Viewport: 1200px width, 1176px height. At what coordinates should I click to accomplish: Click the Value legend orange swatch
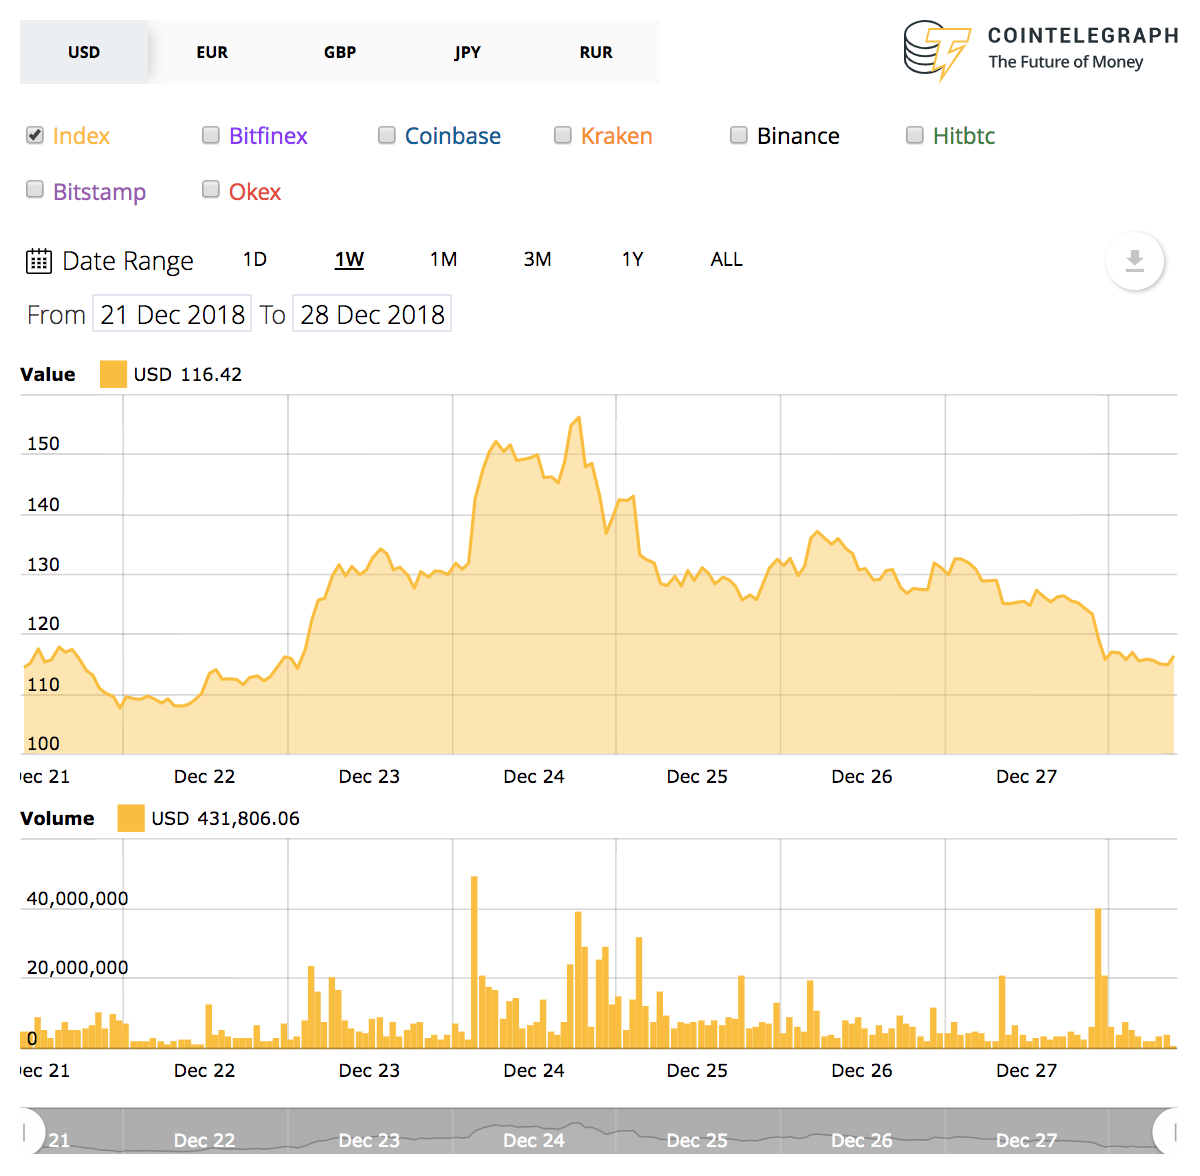click(113, 374)
